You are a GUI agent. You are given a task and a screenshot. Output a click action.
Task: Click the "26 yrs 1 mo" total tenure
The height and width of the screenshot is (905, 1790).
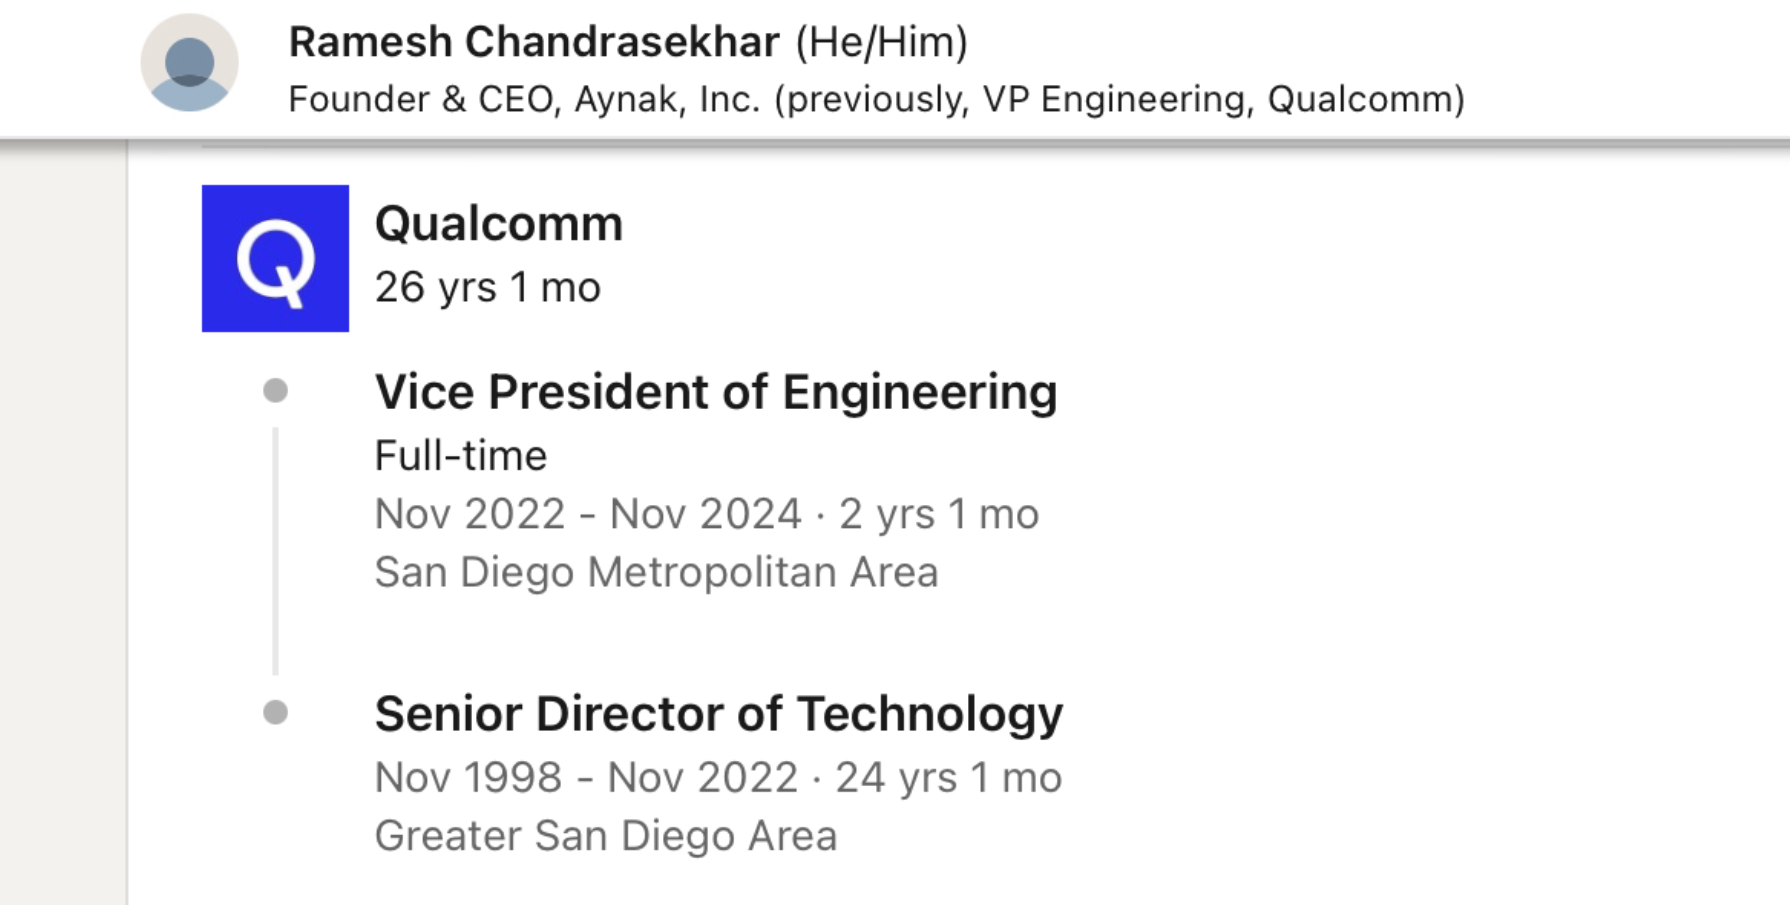click(x=487, y=287)
